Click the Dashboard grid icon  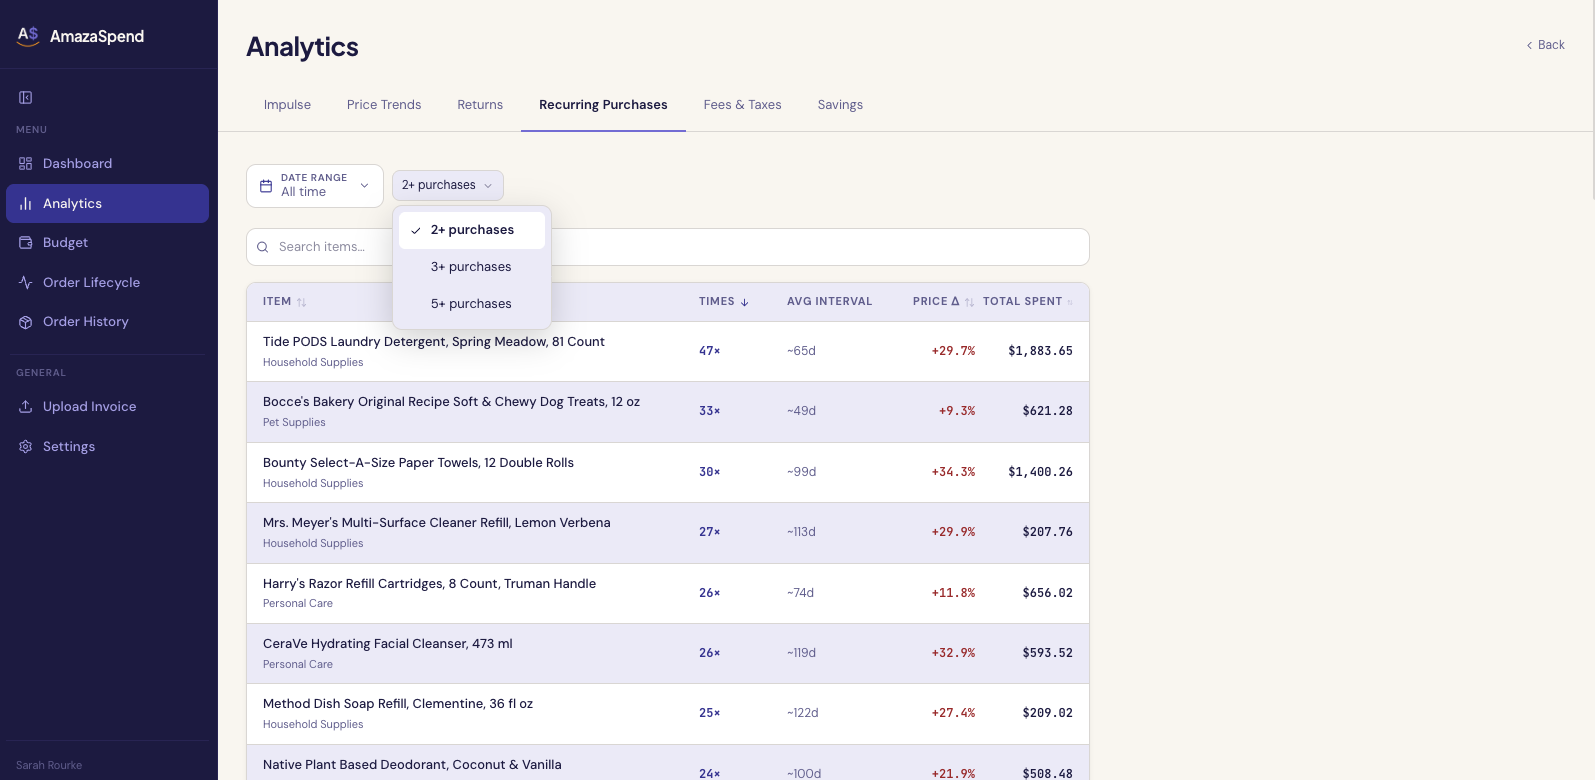[26, 163]
